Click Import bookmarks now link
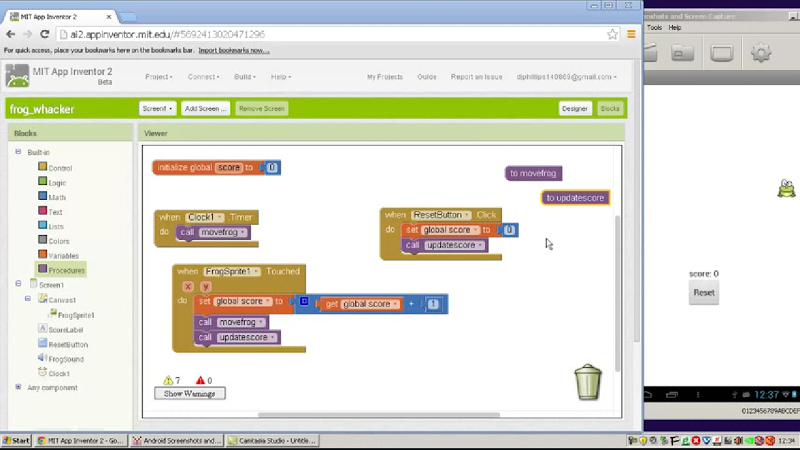 234,50
